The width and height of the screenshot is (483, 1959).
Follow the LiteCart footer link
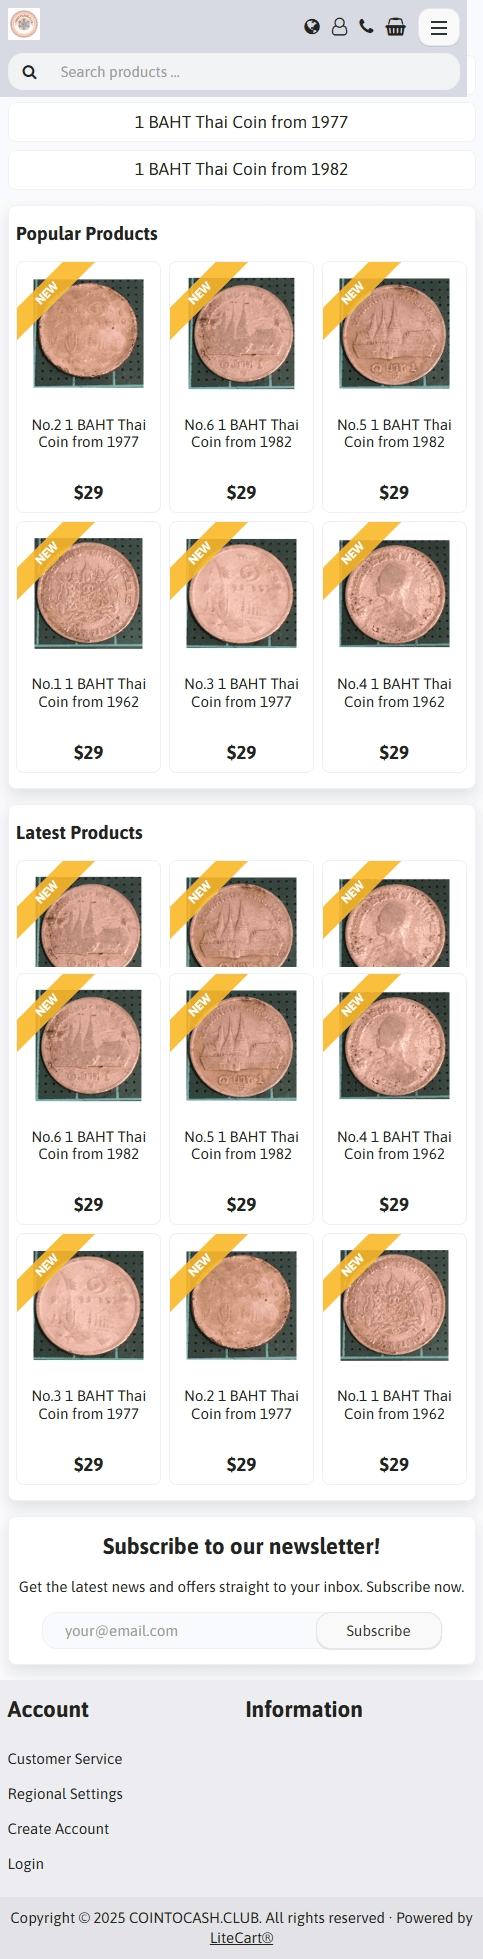click(x=241, y=1937)
